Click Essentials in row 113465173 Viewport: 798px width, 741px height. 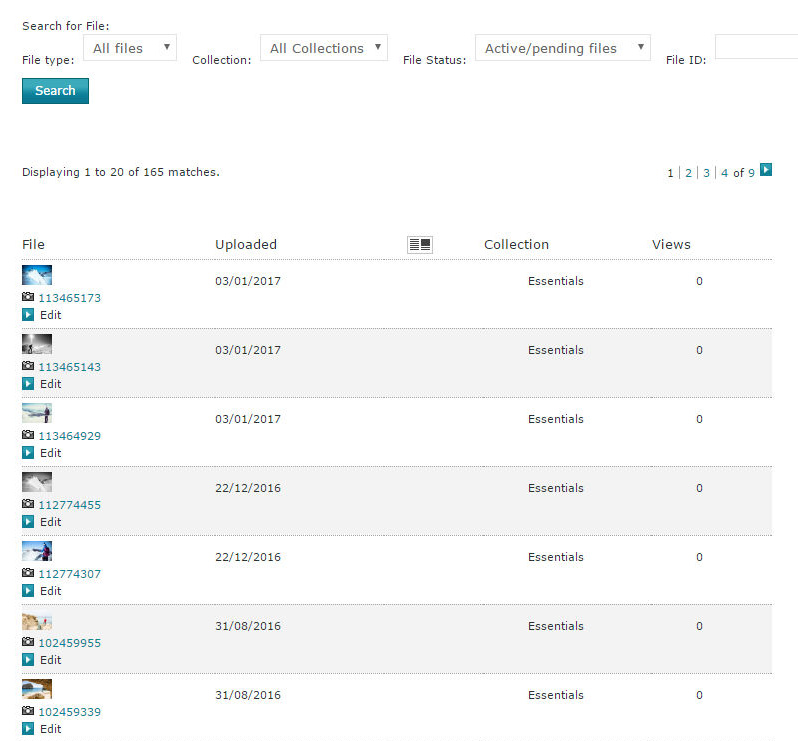pyautogui.click(x=556, y=281)
